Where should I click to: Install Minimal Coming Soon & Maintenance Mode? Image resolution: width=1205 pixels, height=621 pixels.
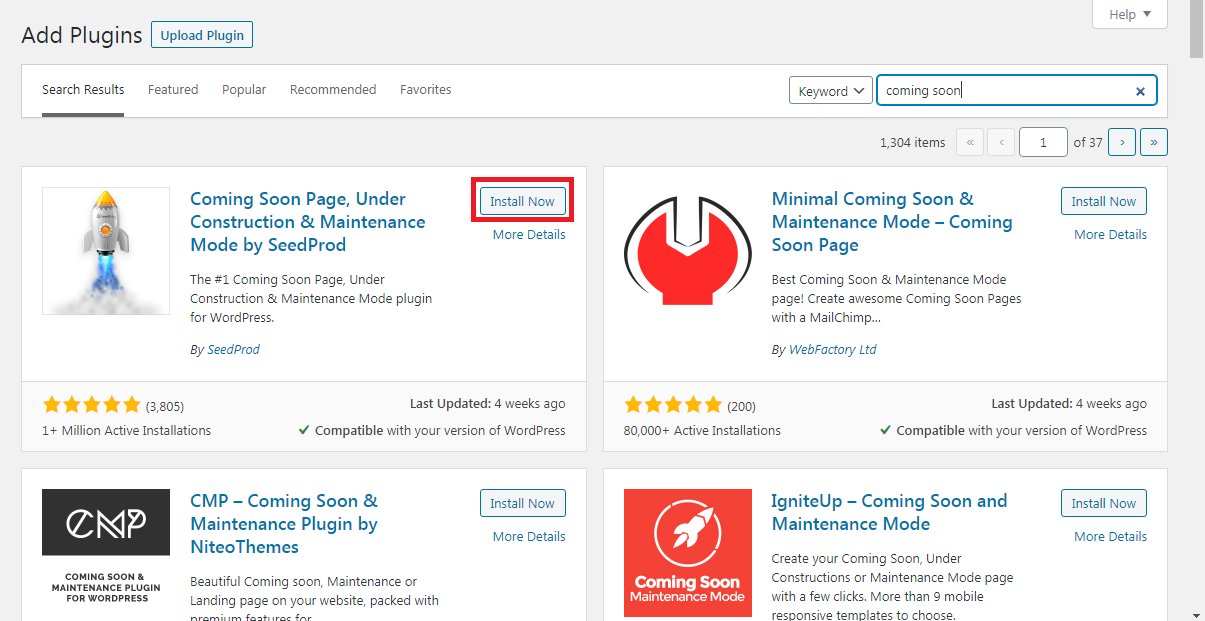pos(1104,201)
